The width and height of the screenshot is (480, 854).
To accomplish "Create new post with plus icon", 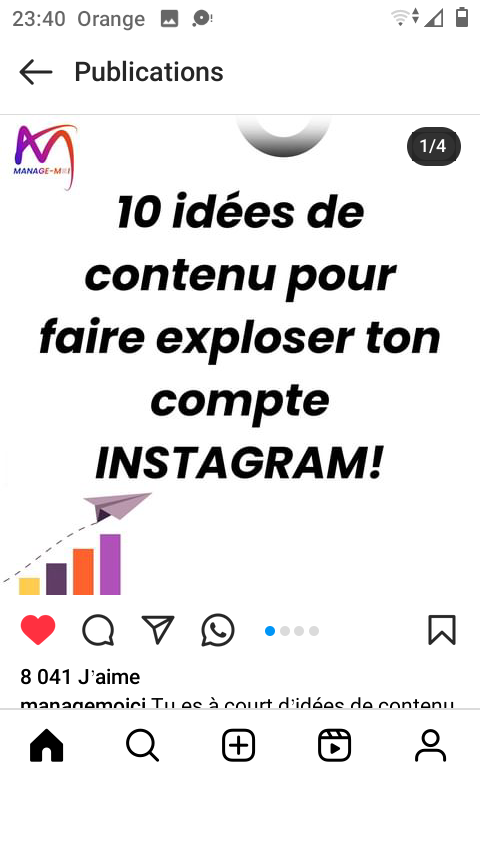I will coord(239,745).
